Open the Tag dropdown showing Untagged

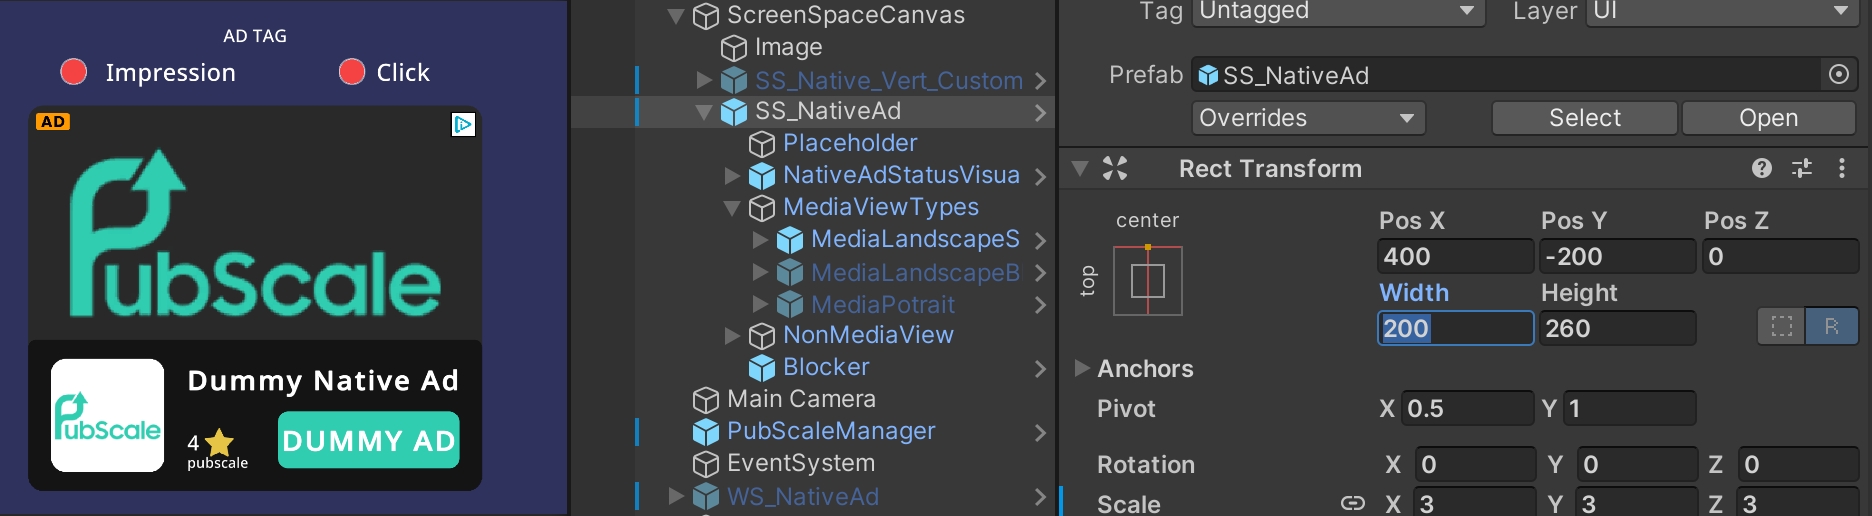coord(1337,11)
